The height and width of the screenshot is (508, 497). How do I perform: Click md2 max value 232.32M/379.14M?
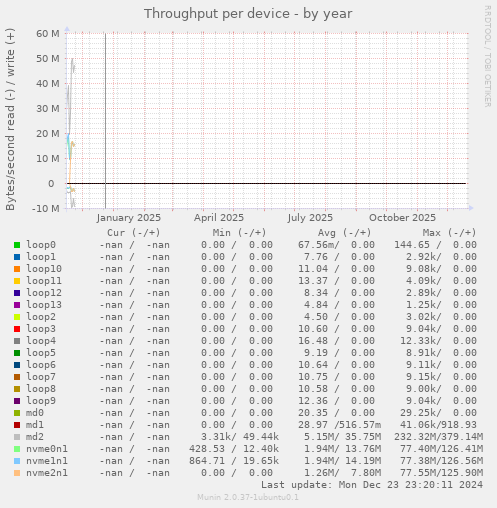438,437
